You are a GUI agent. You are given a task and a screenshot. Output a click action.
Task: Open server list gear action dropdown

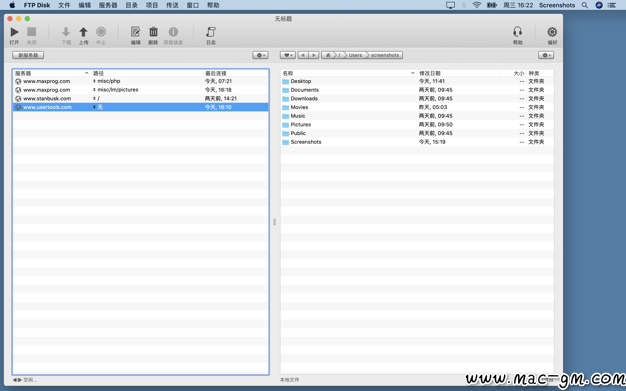(260, 55)
